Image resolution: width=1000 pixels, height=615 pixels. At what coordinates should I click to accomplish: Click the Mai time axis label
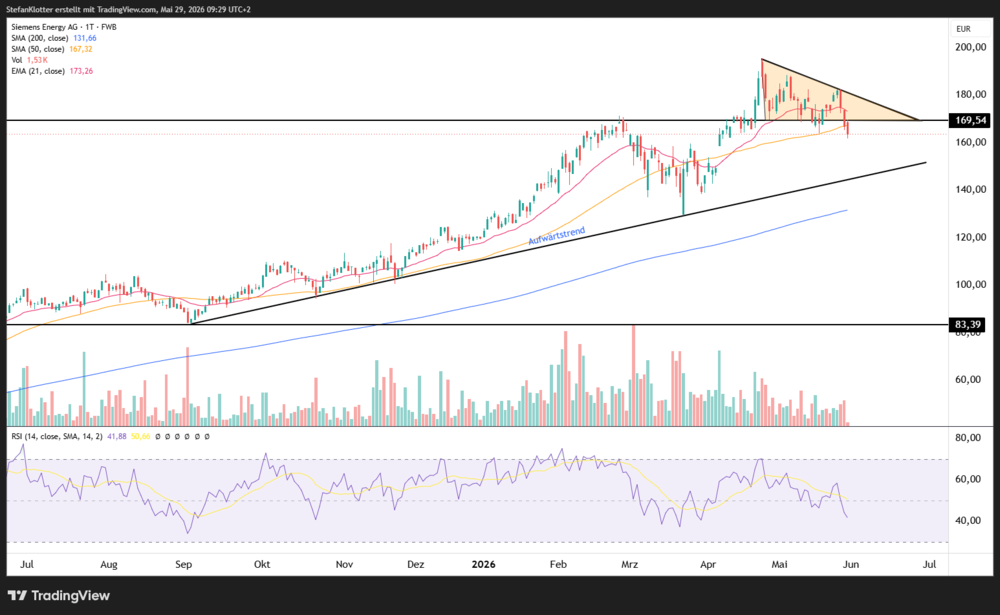coord(779,565)
